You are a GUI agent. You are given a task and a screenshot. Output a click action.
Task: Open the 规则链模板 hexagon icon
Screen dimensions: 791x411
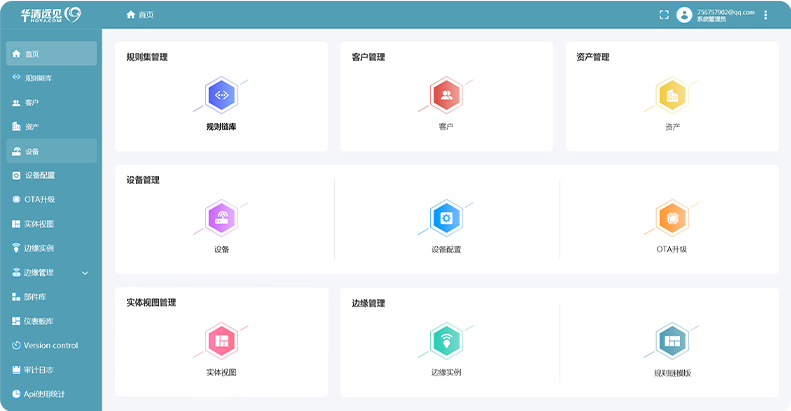[671, 341]
